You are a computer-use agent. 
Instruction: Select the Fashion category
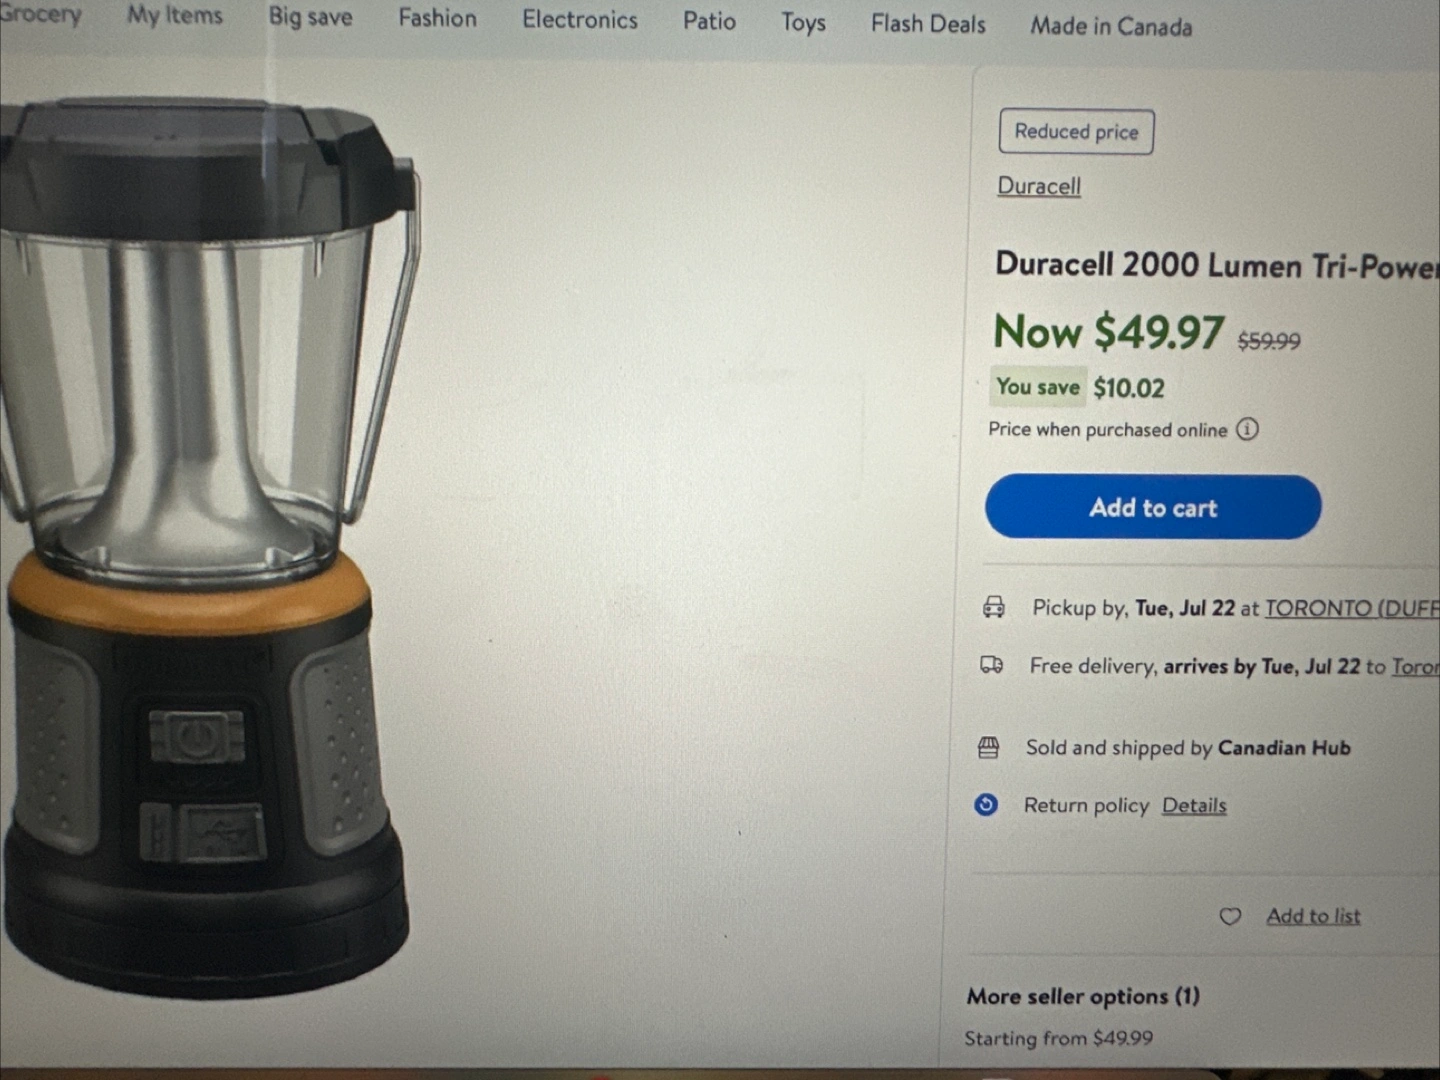pyautogui.click(x=437, y=18)
